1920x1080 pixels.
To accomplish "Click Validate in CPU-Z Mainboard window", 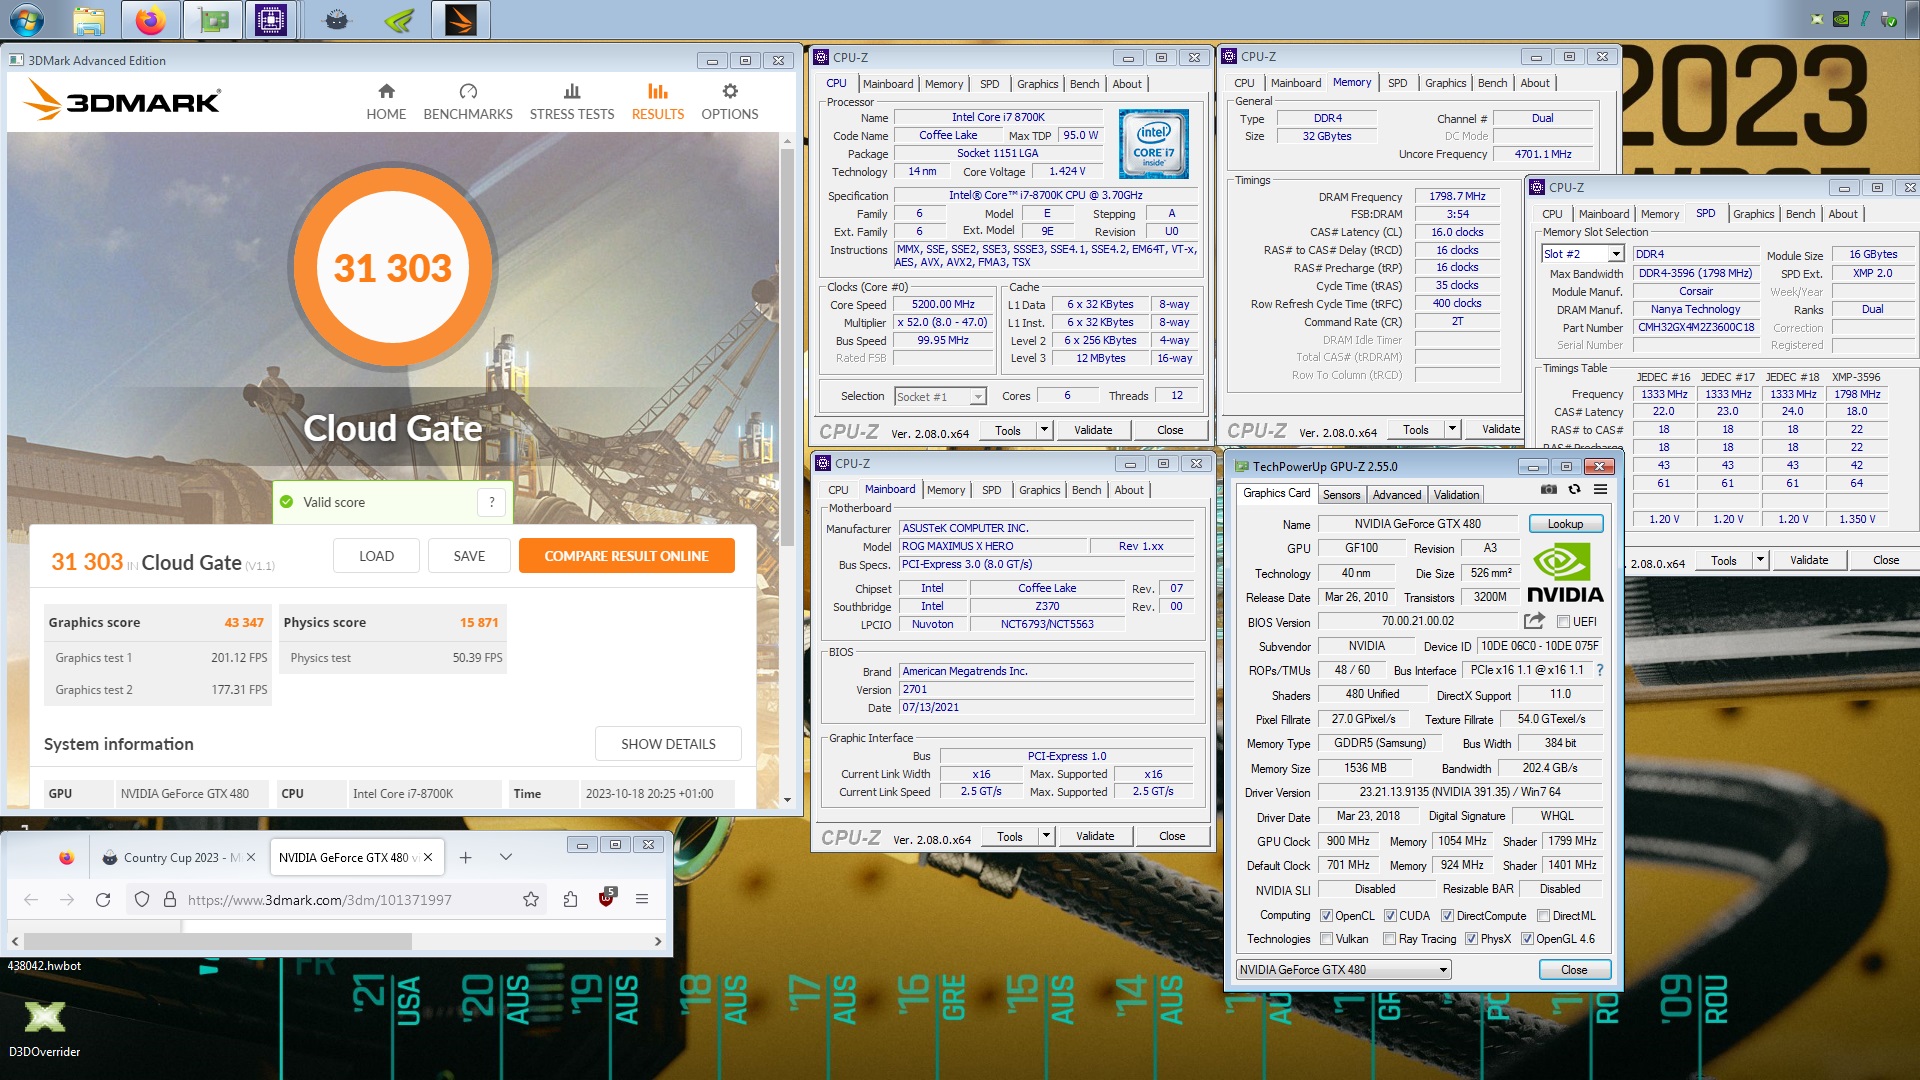I will 1095,836.
